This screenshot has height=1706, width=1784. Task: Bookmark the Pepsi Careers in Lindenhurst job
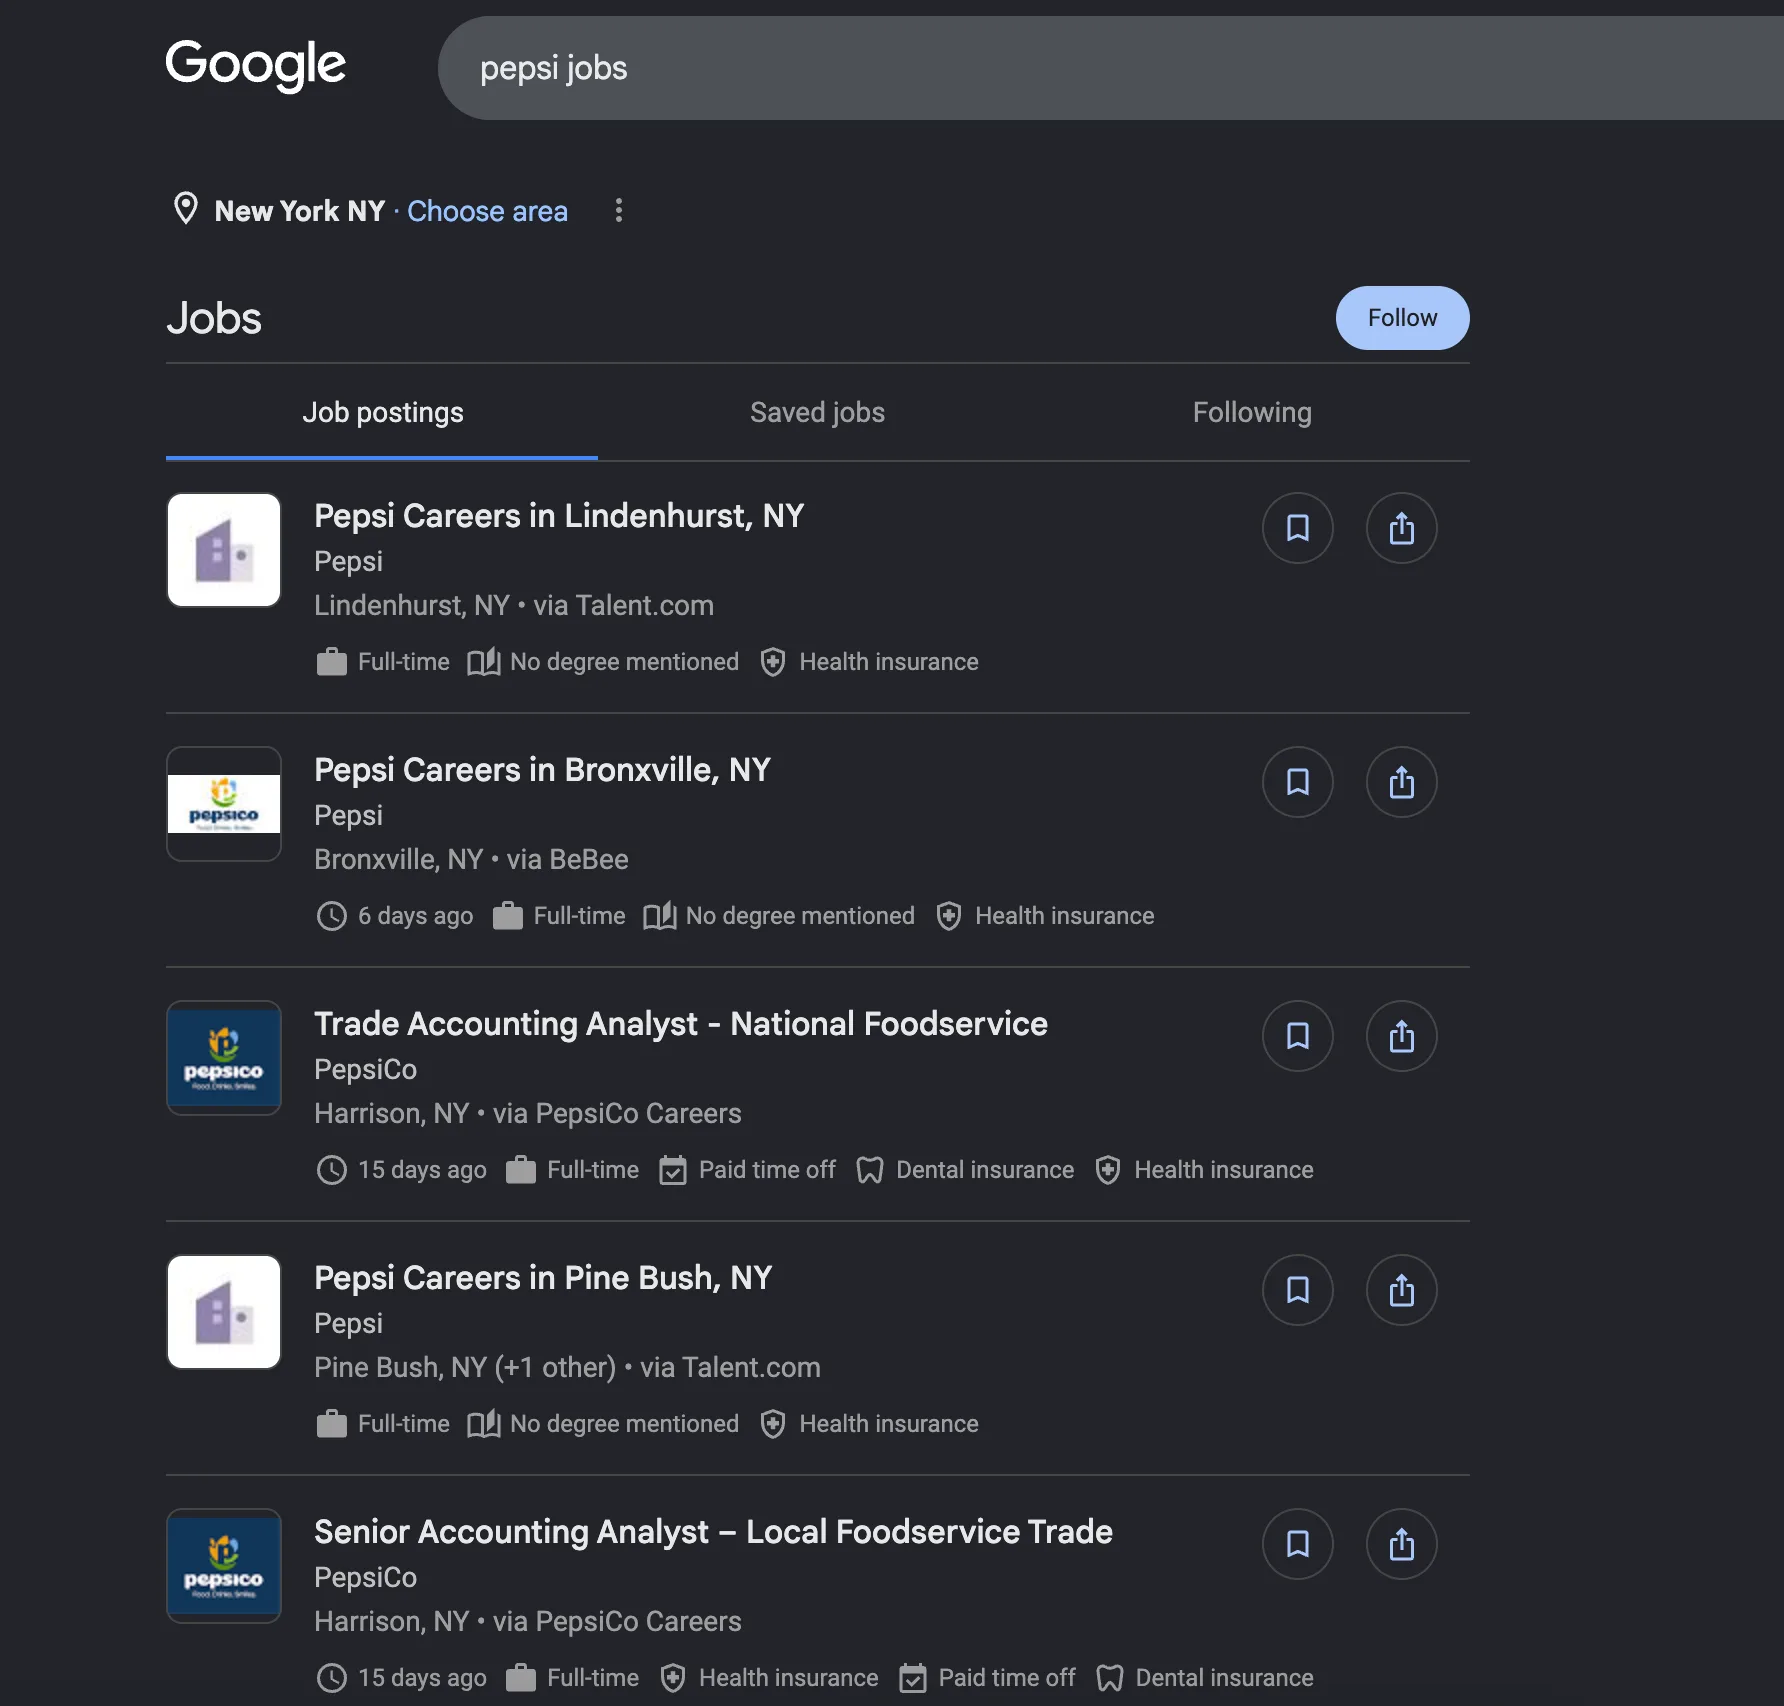tap(1297, 528)
